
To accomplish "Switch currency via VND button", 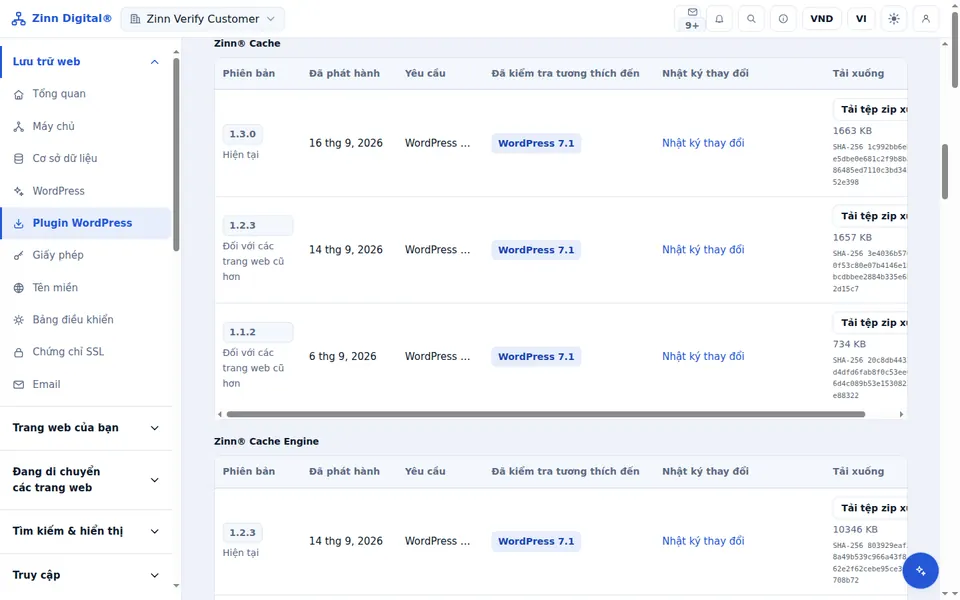I will [x=822, y=18].
